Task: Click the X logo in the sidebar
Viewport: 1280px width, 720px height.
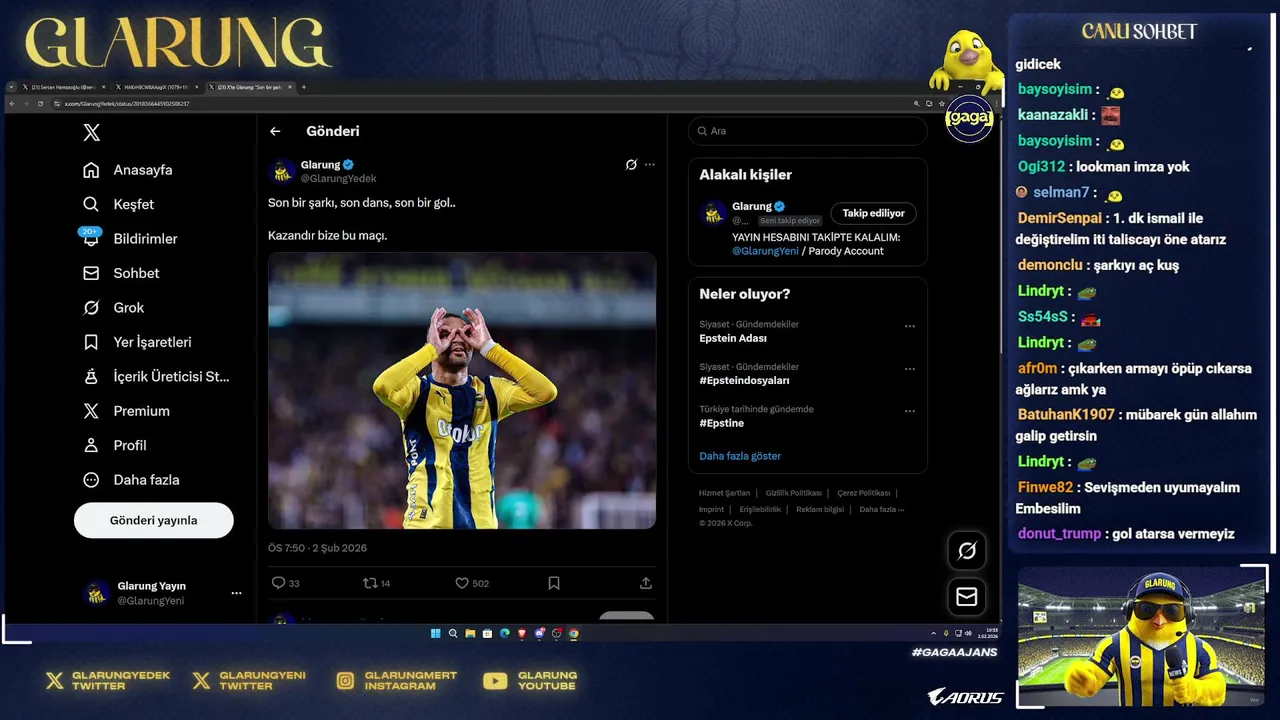Action: pyautogui.click(x=91, y=133)
